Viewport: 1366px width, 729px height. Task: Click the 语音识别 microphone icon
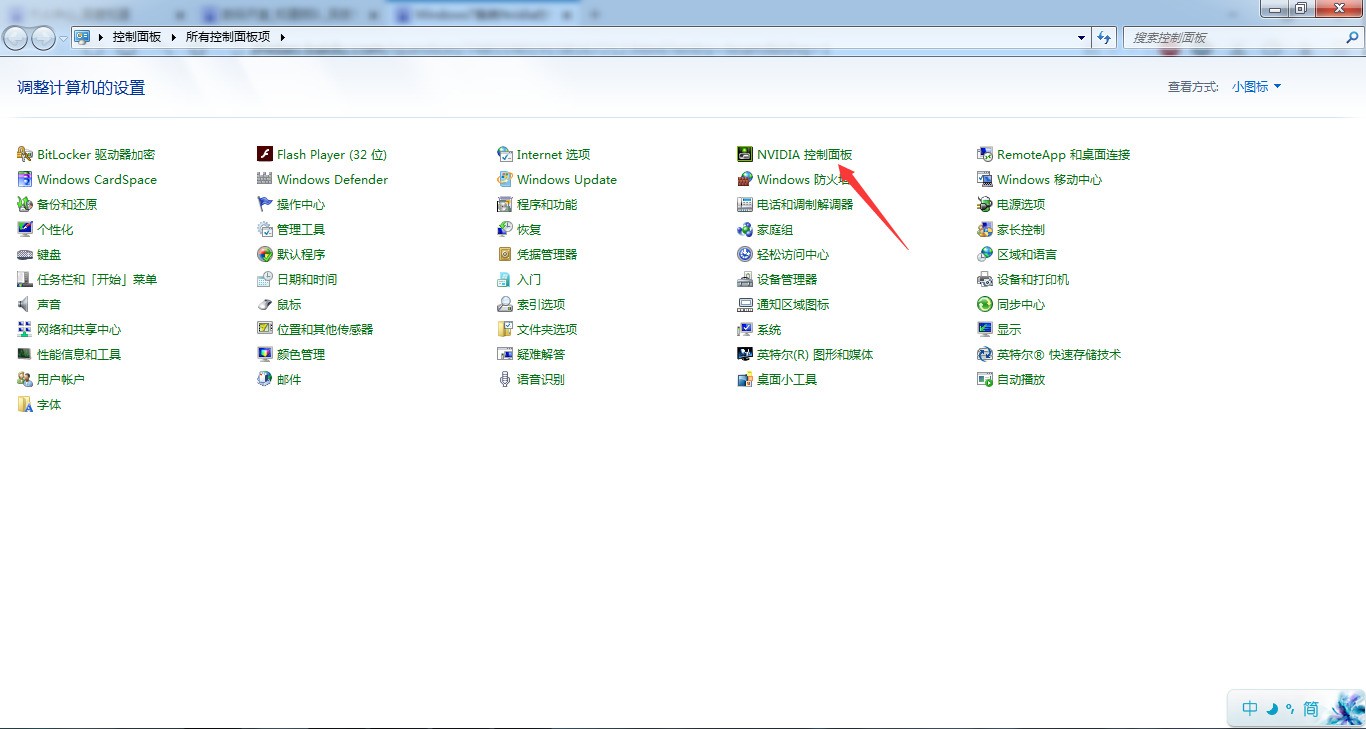[505, 379]
